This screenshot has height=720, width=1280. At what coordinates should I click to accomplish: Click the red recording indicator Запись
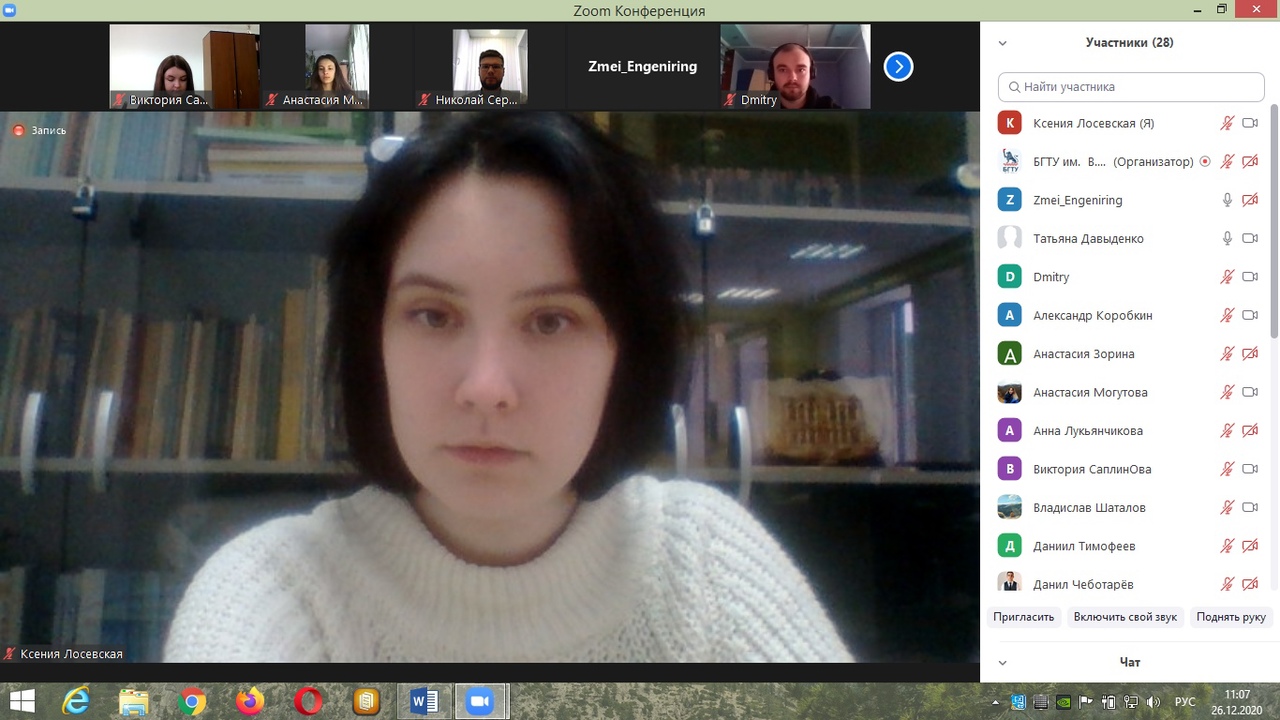click(39, 130)
